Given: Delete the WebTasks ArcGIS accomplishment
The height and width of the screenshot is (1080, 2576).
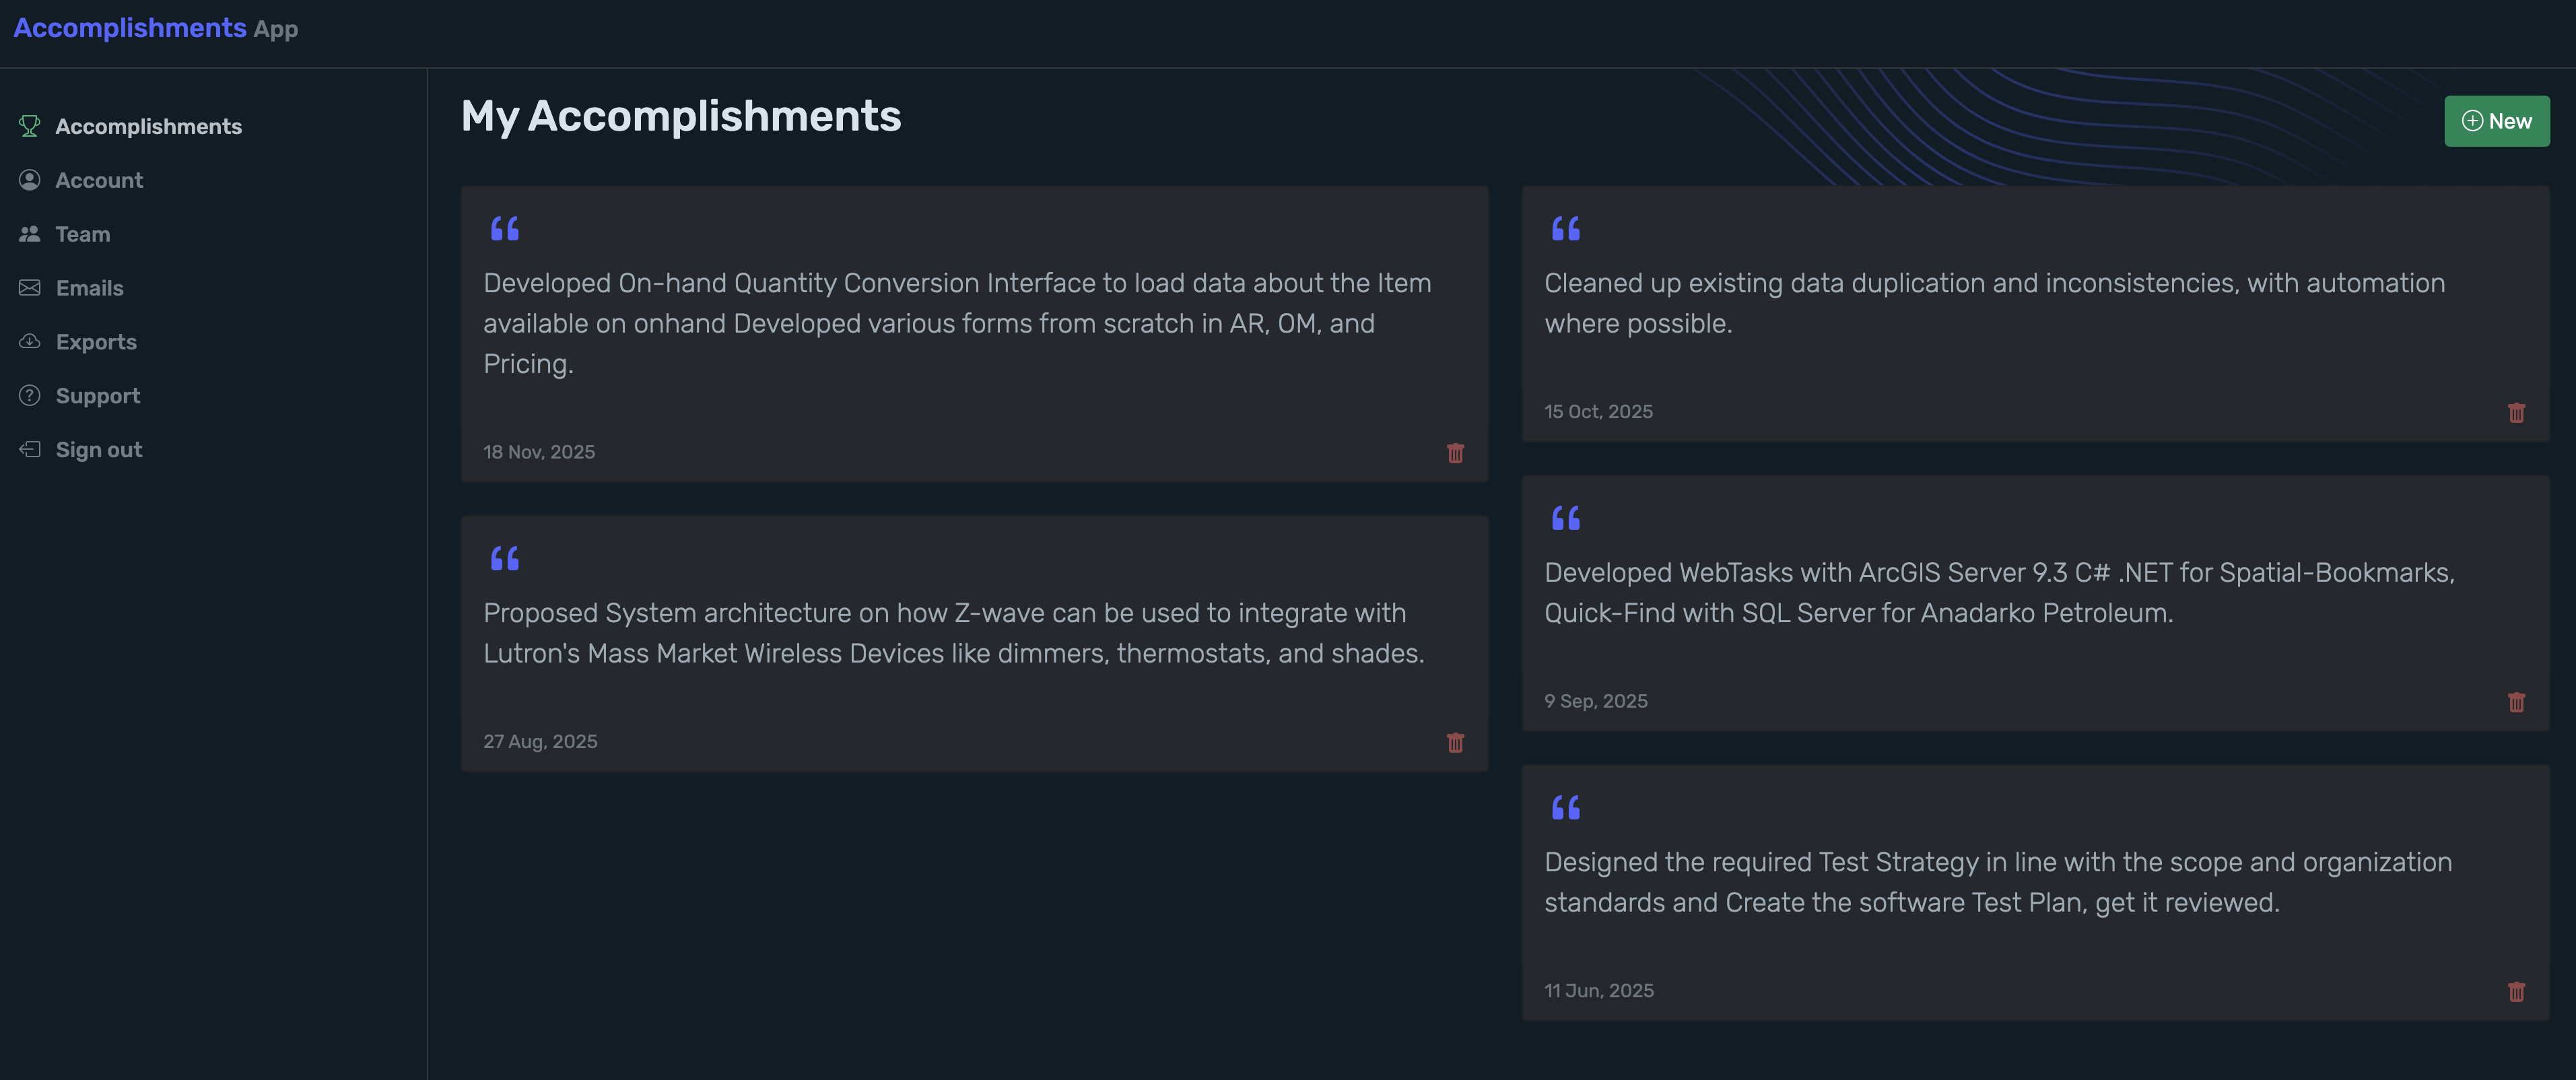Looking at the screenshot, I should pos(2516,703).
